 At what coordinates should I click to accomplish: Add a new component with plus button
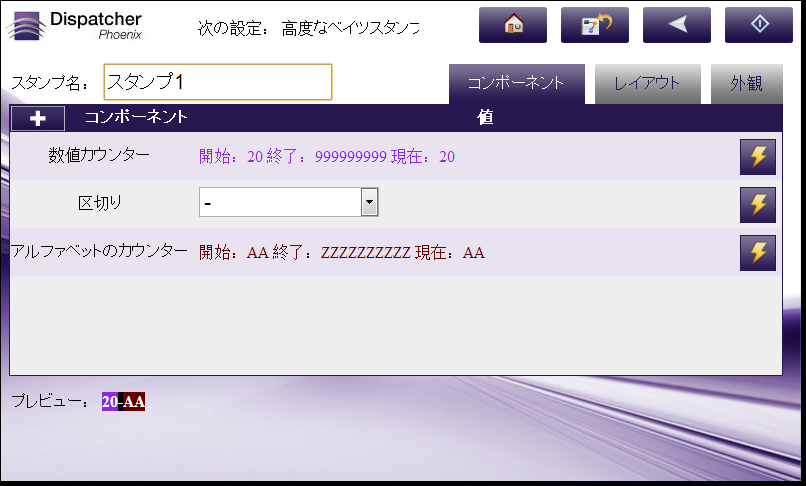point(38,118)
